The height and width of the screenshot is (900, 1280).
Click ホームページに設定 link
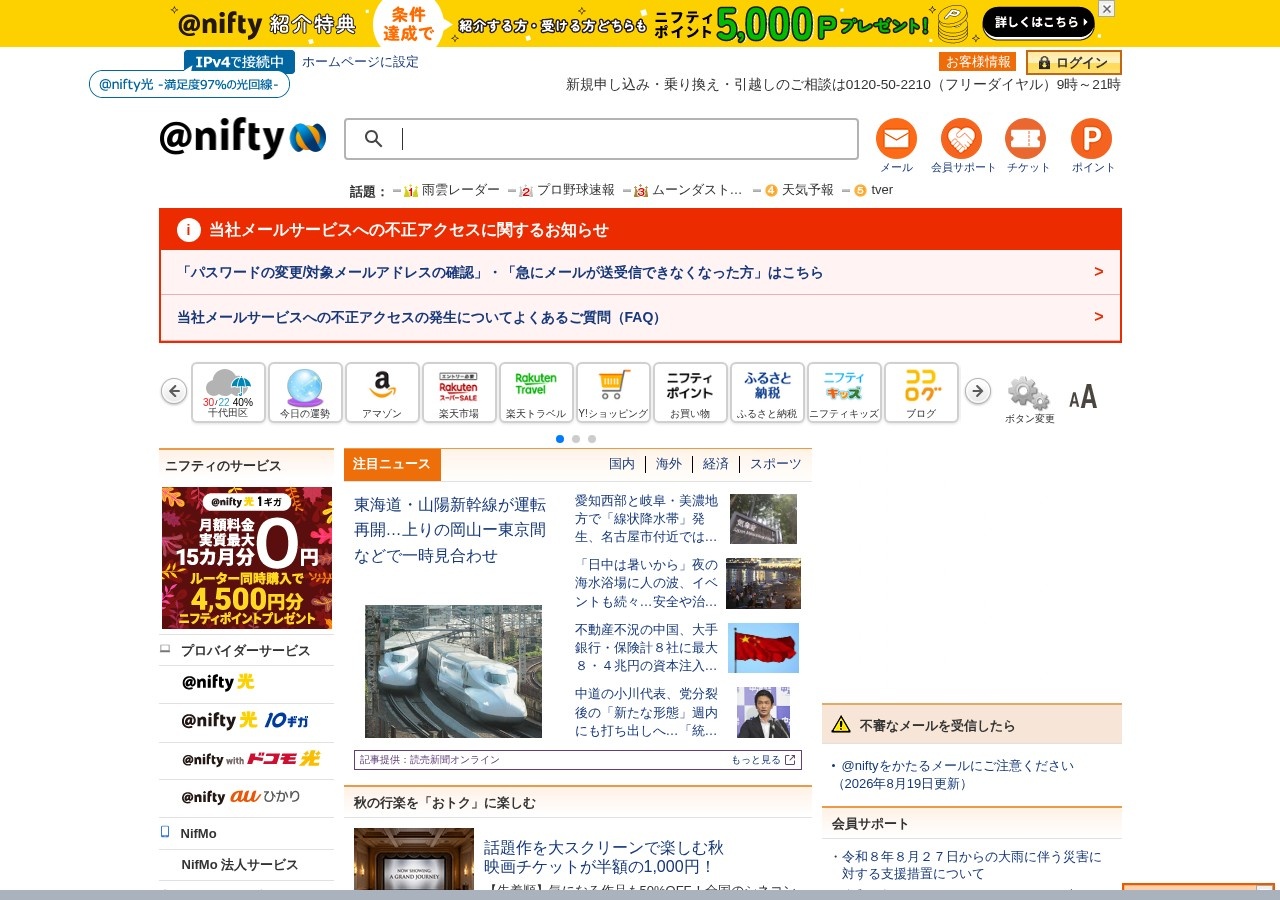(x=360, y=62)
